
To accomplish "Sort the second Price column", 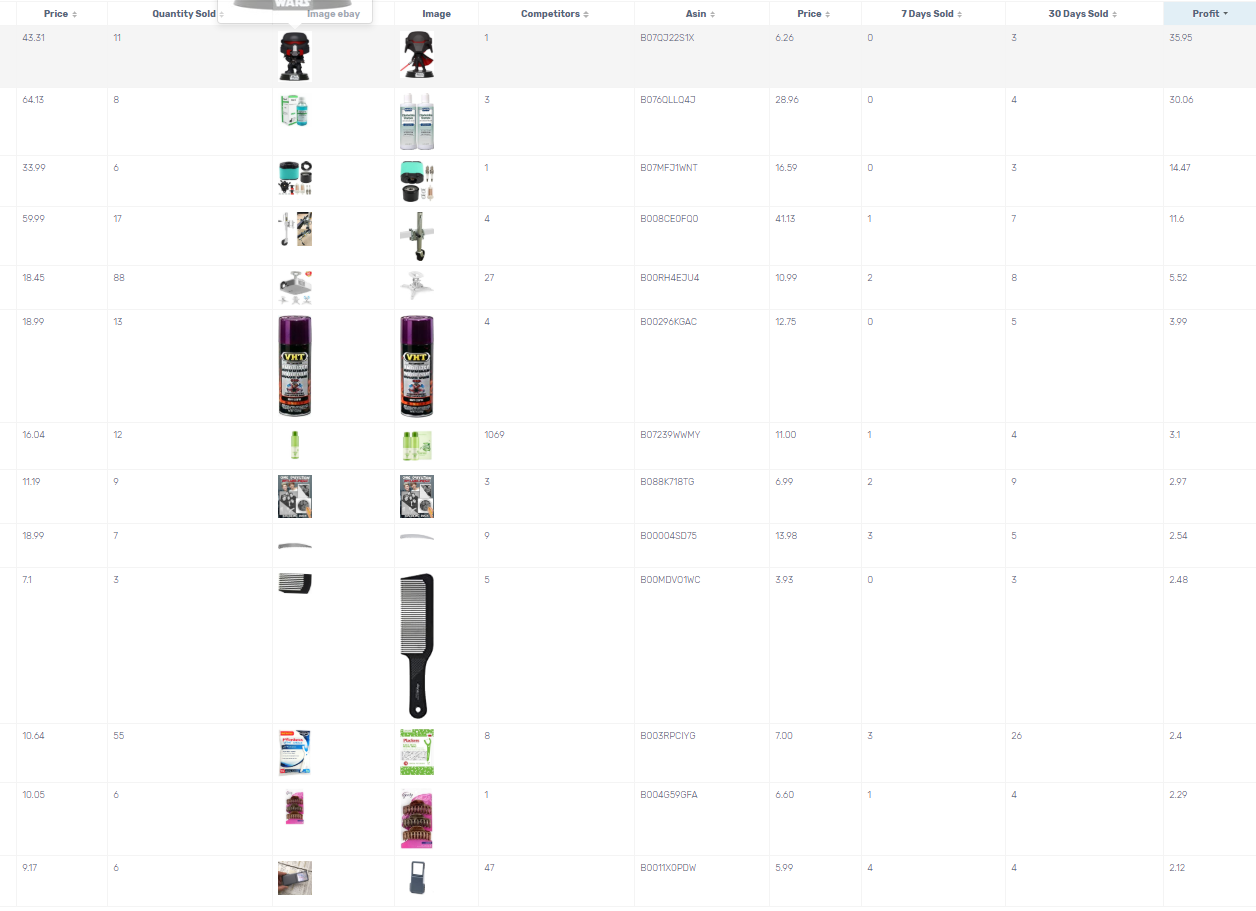I will pyautogui.click(x=815, y=14).
